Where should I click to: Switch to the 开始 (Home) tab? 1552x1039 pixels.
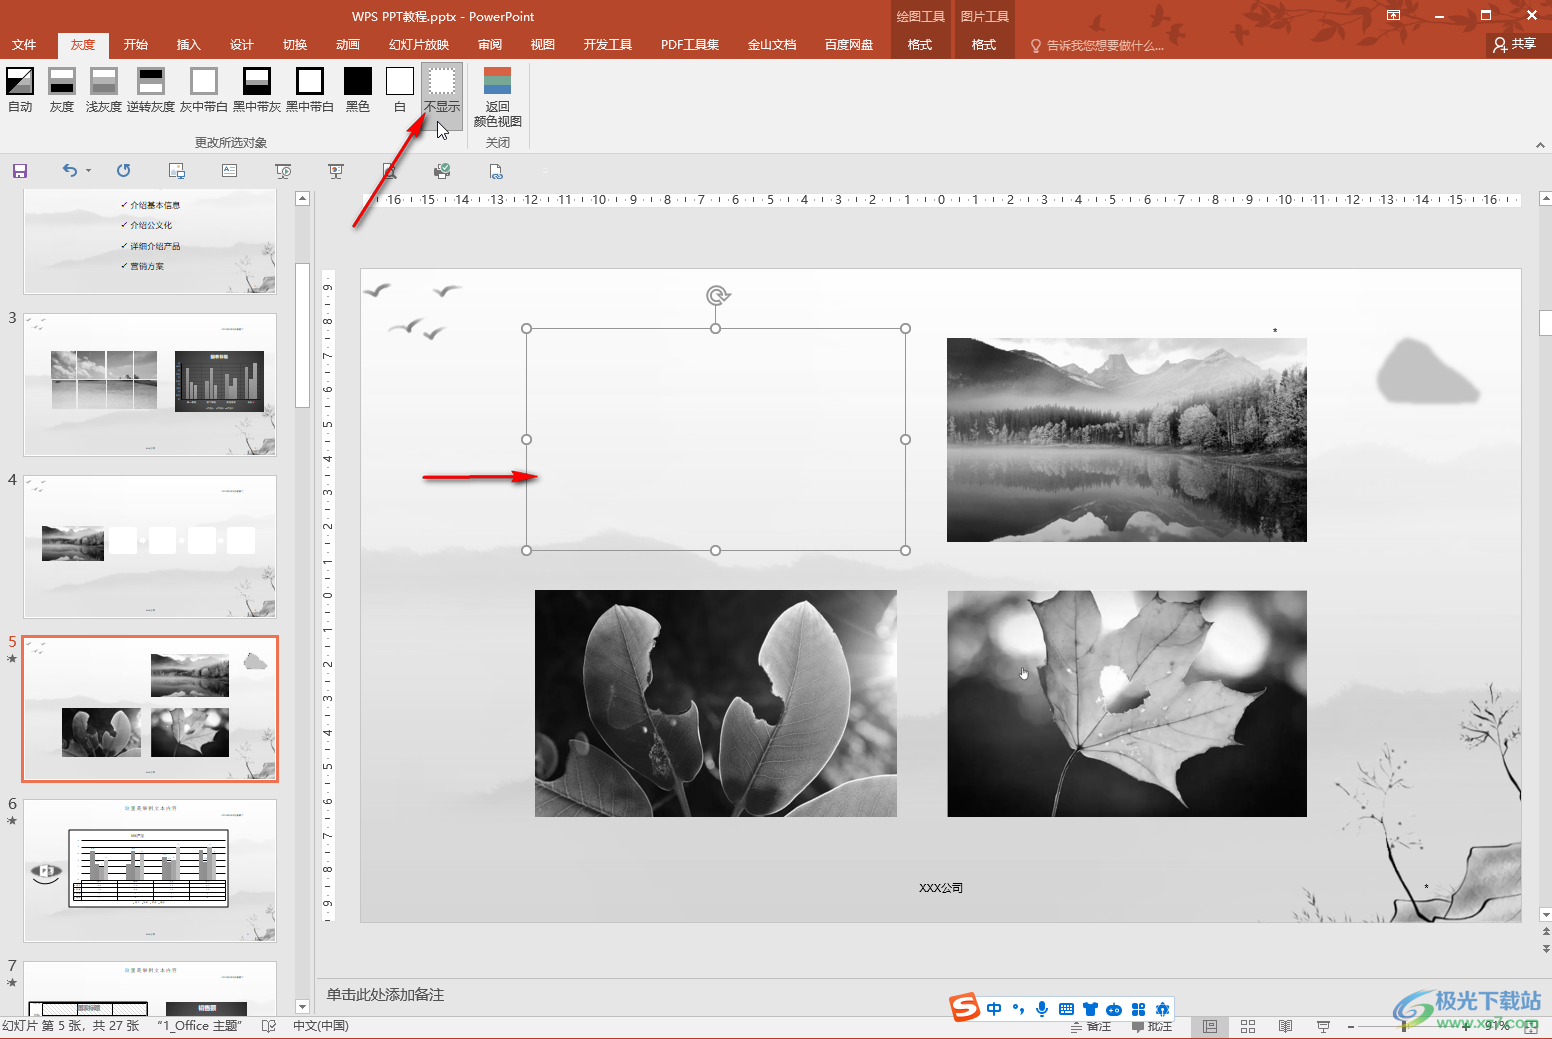(x=136, y=45)
